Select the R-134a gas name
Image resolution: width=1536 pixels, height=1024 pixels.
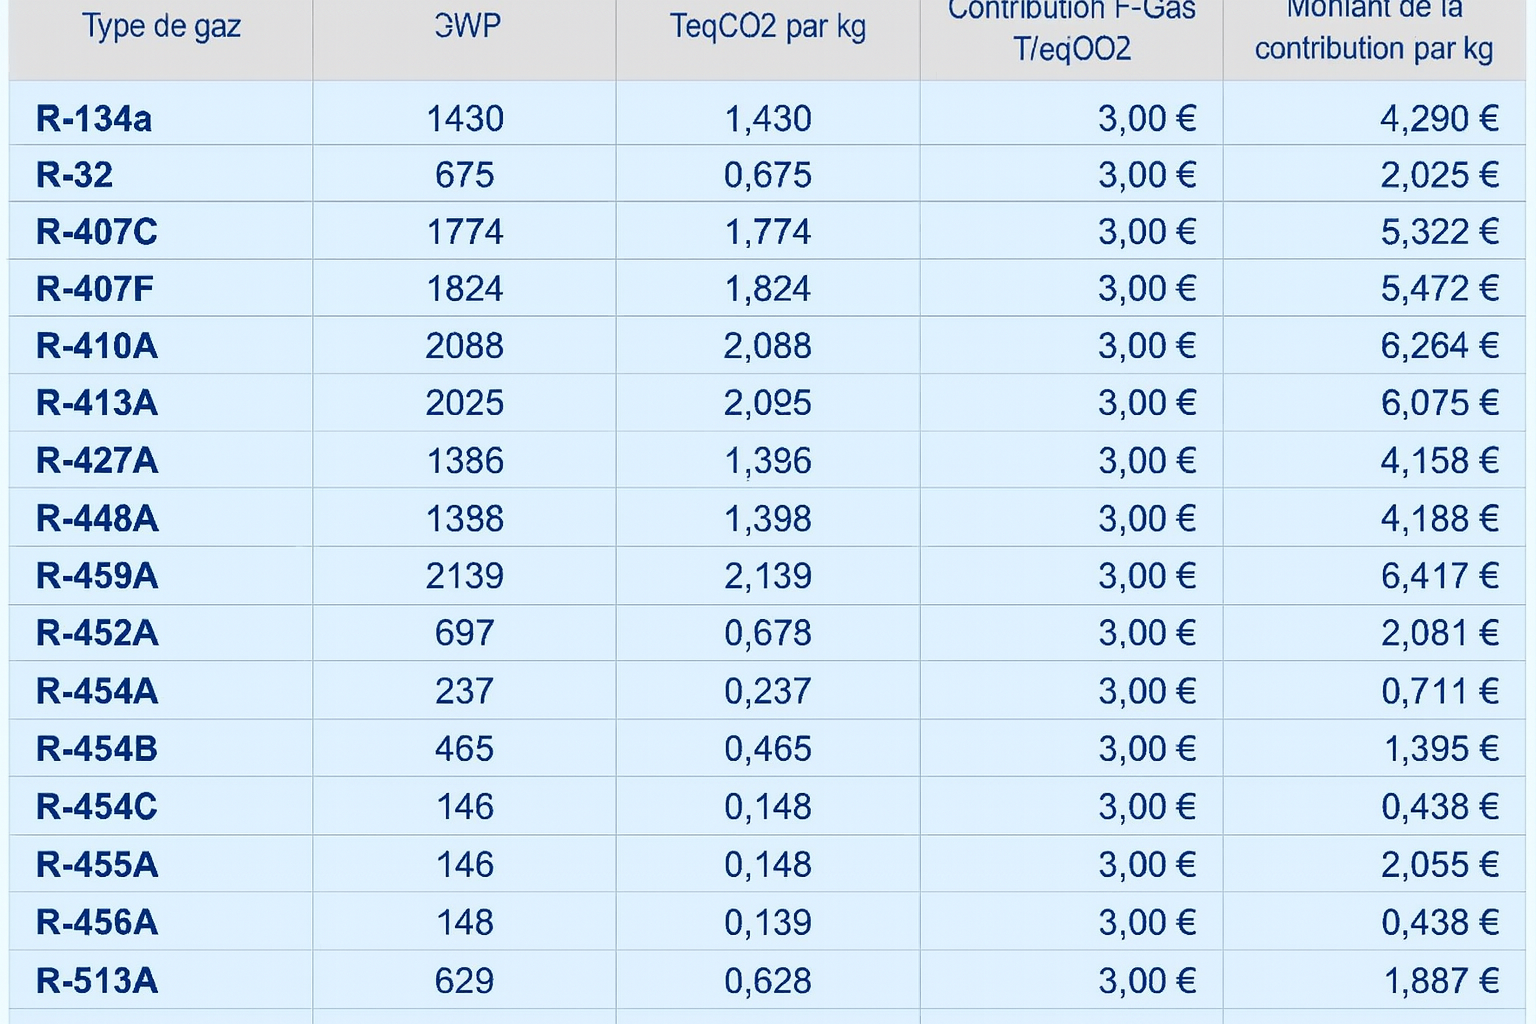click(x=94, y=119)
